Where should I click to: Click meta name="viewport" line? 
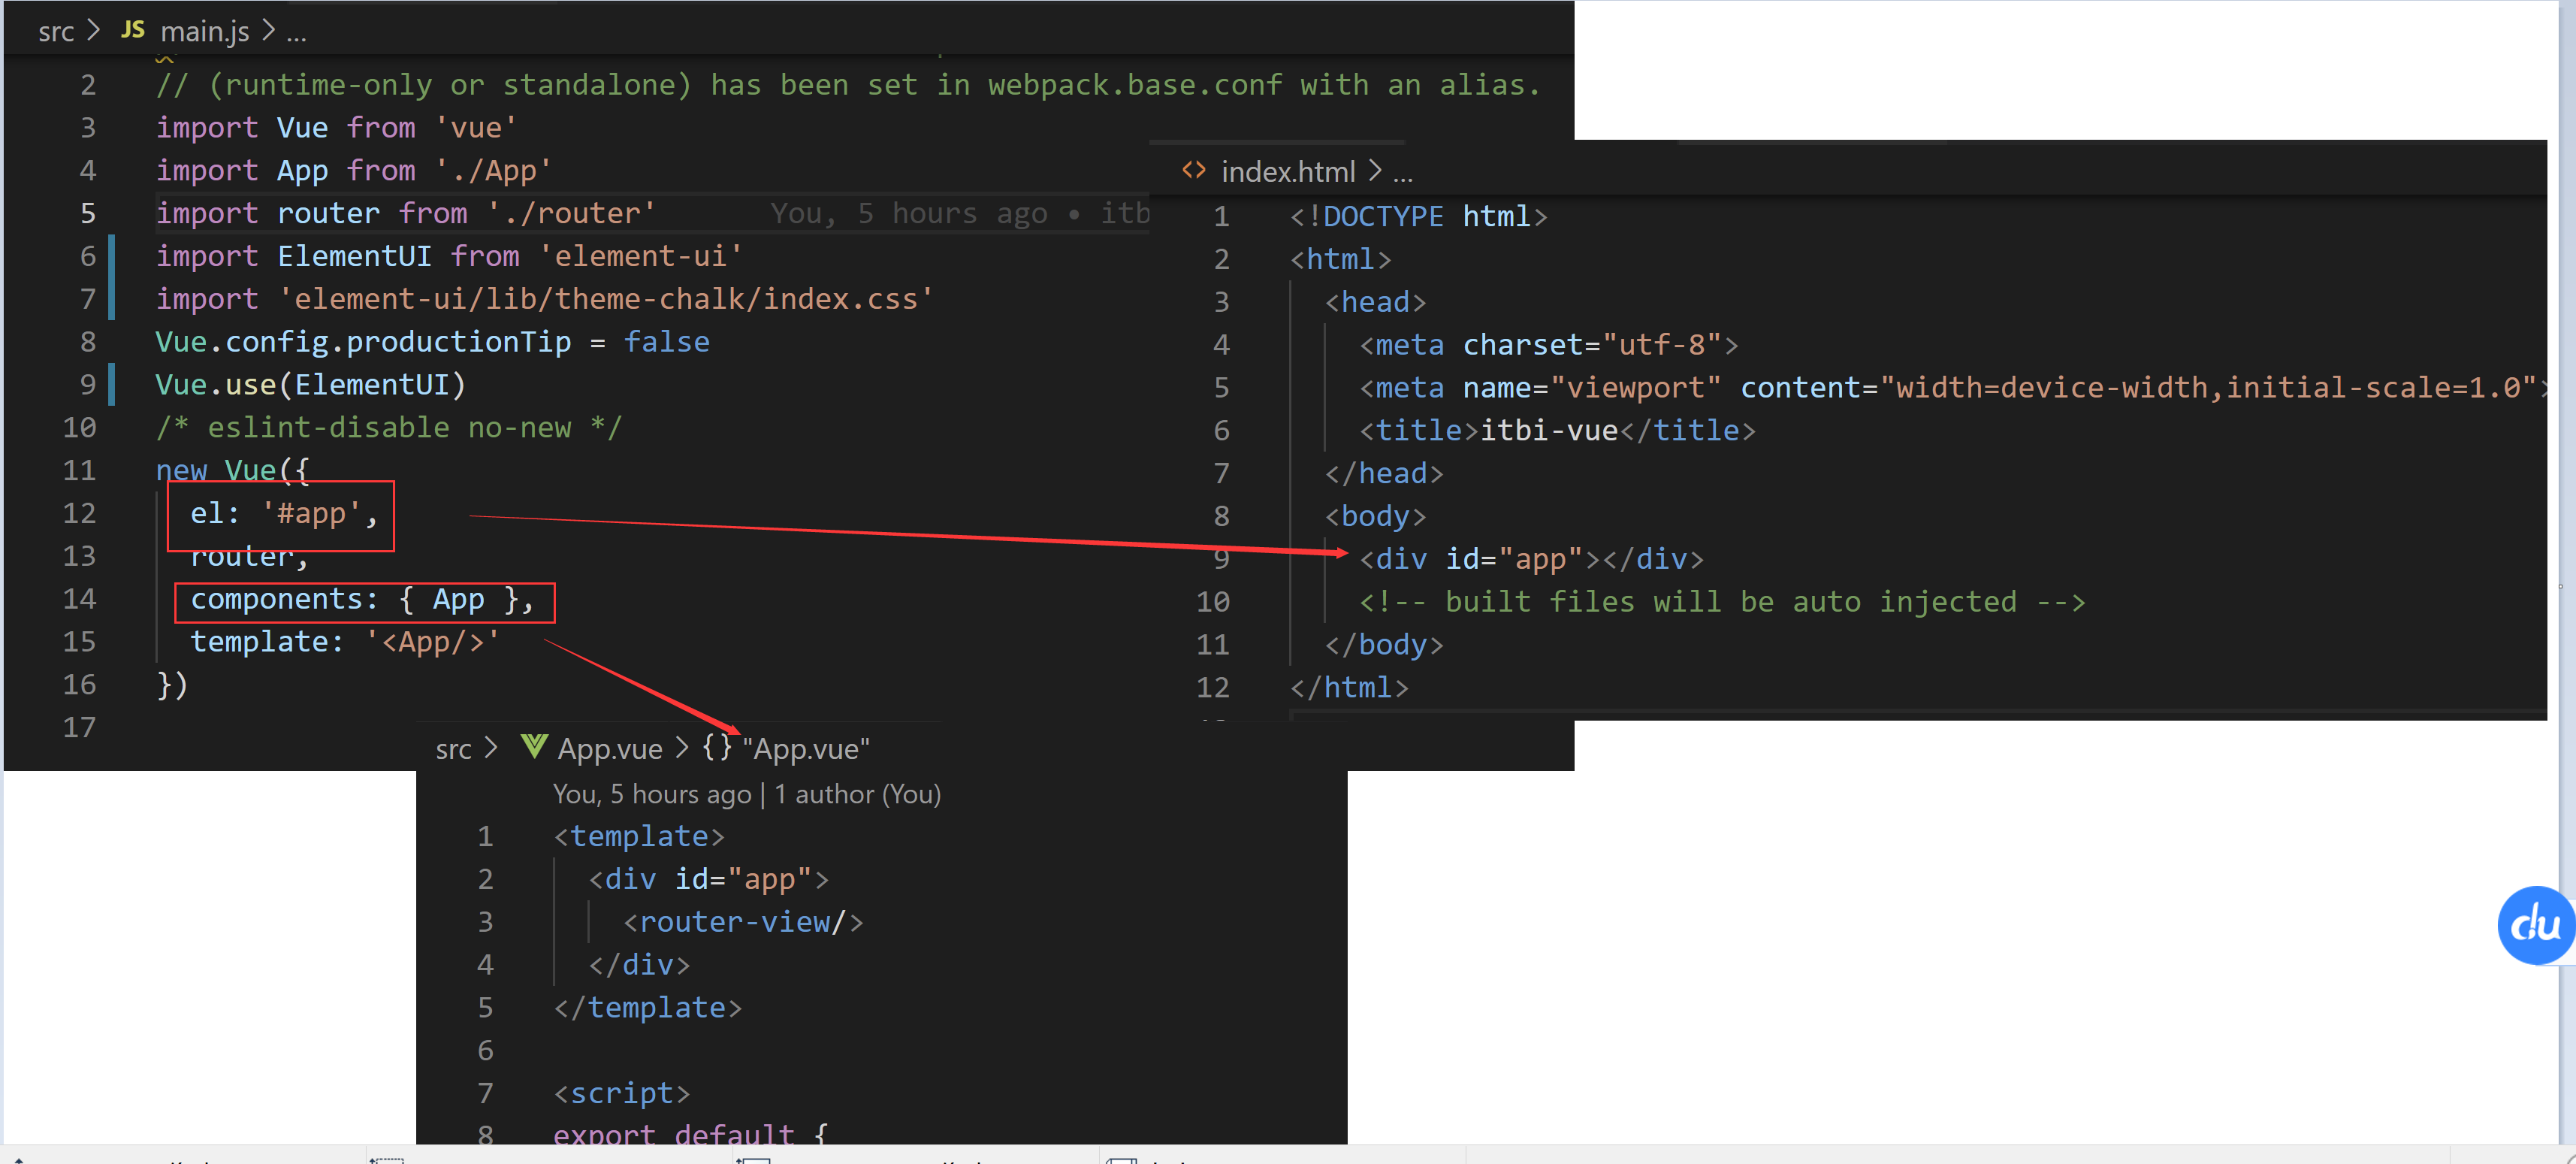1952,388
